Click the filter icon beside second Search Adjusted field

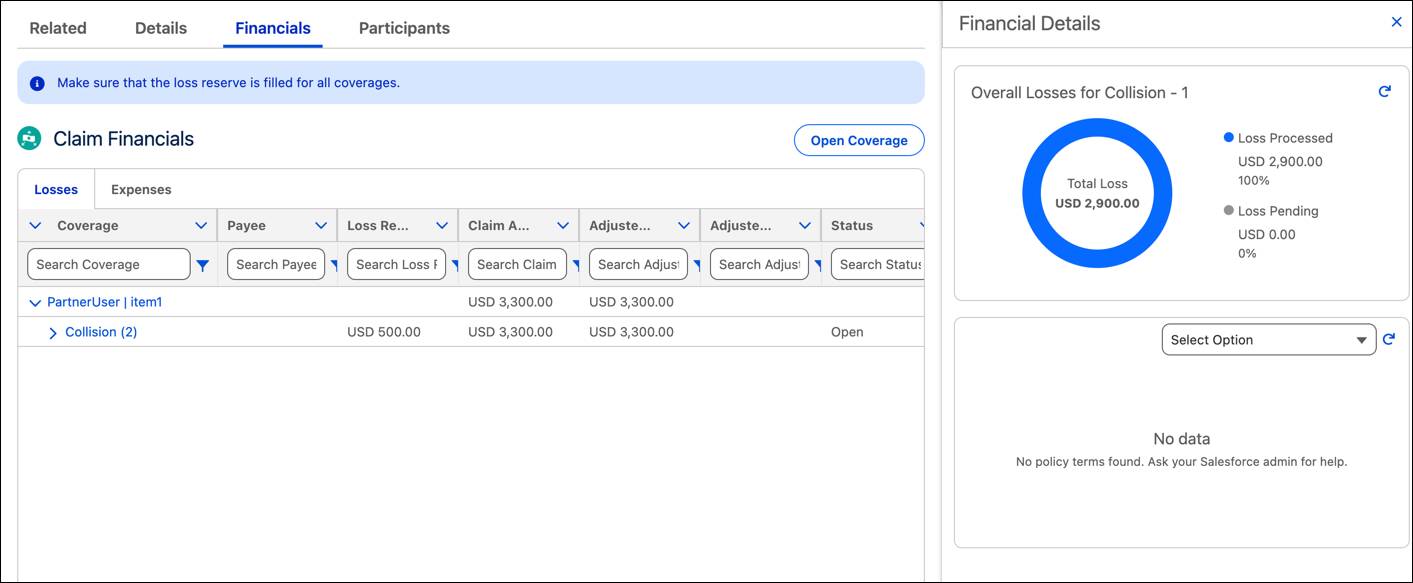click(x=818, y=265)
